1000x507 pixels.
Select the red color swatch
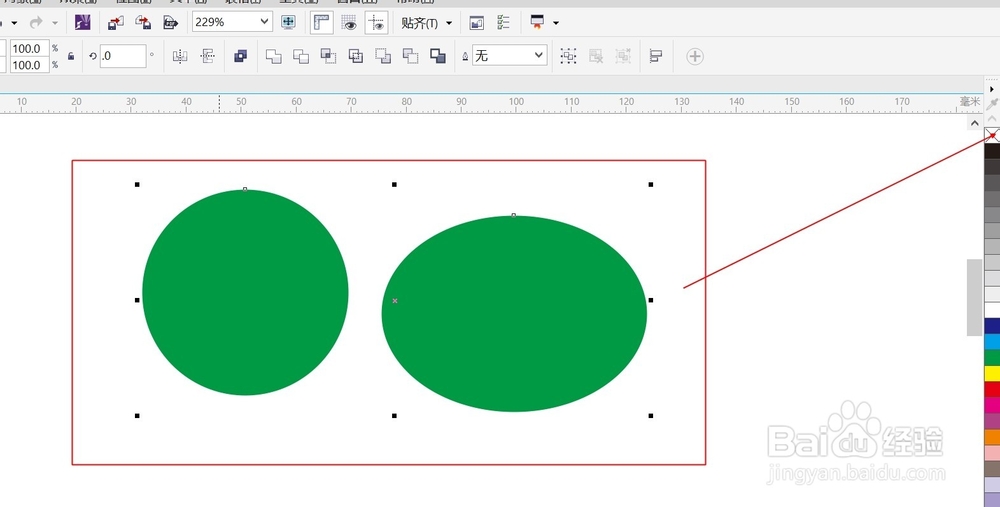tap(992, 389)
